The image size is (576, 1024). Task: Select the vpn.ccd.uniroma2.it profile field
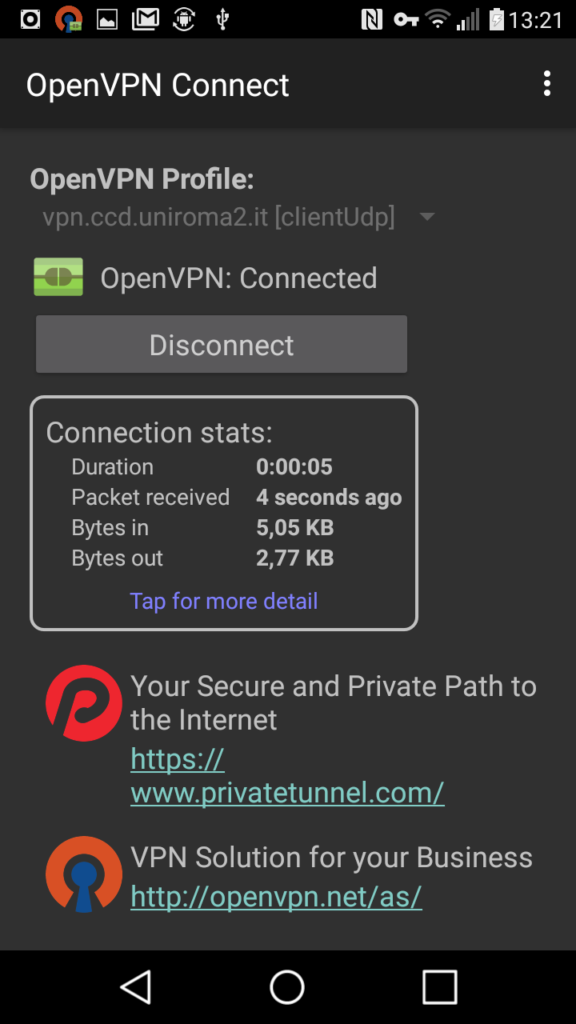(x=239, y=217)
